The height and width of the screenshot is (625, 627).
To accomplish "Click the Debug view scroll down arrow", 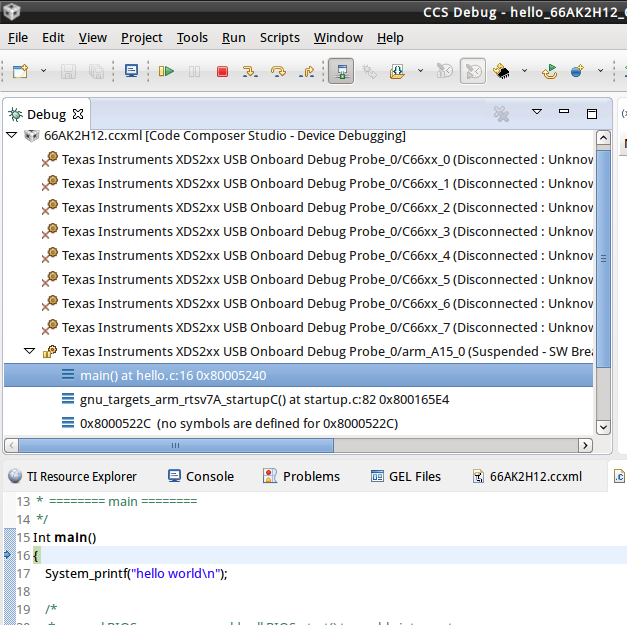I will click(603, 427).
